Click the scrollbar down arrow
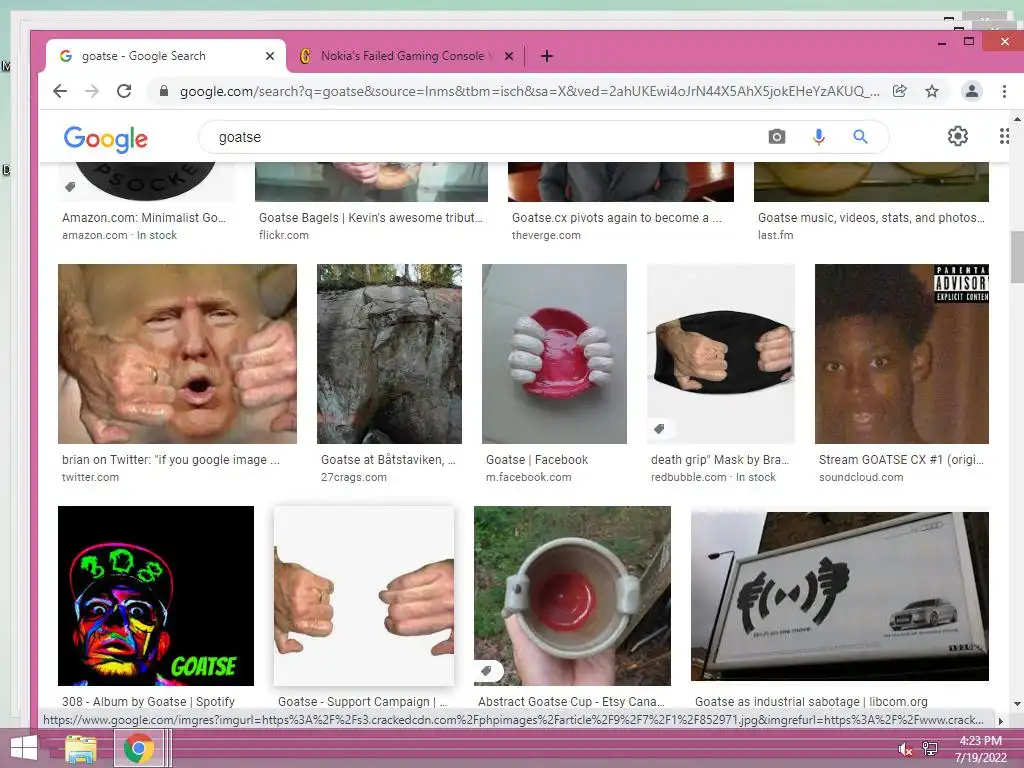The height and width of the screenshot is (768, 1024). pos(1017,703)
